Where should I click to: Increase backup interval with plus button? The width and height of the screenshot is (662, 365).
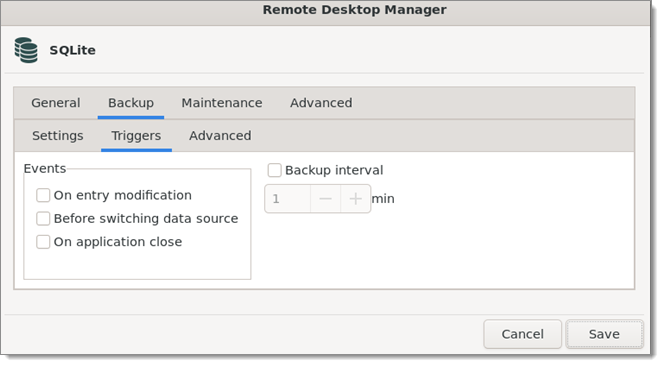point(355,199)
